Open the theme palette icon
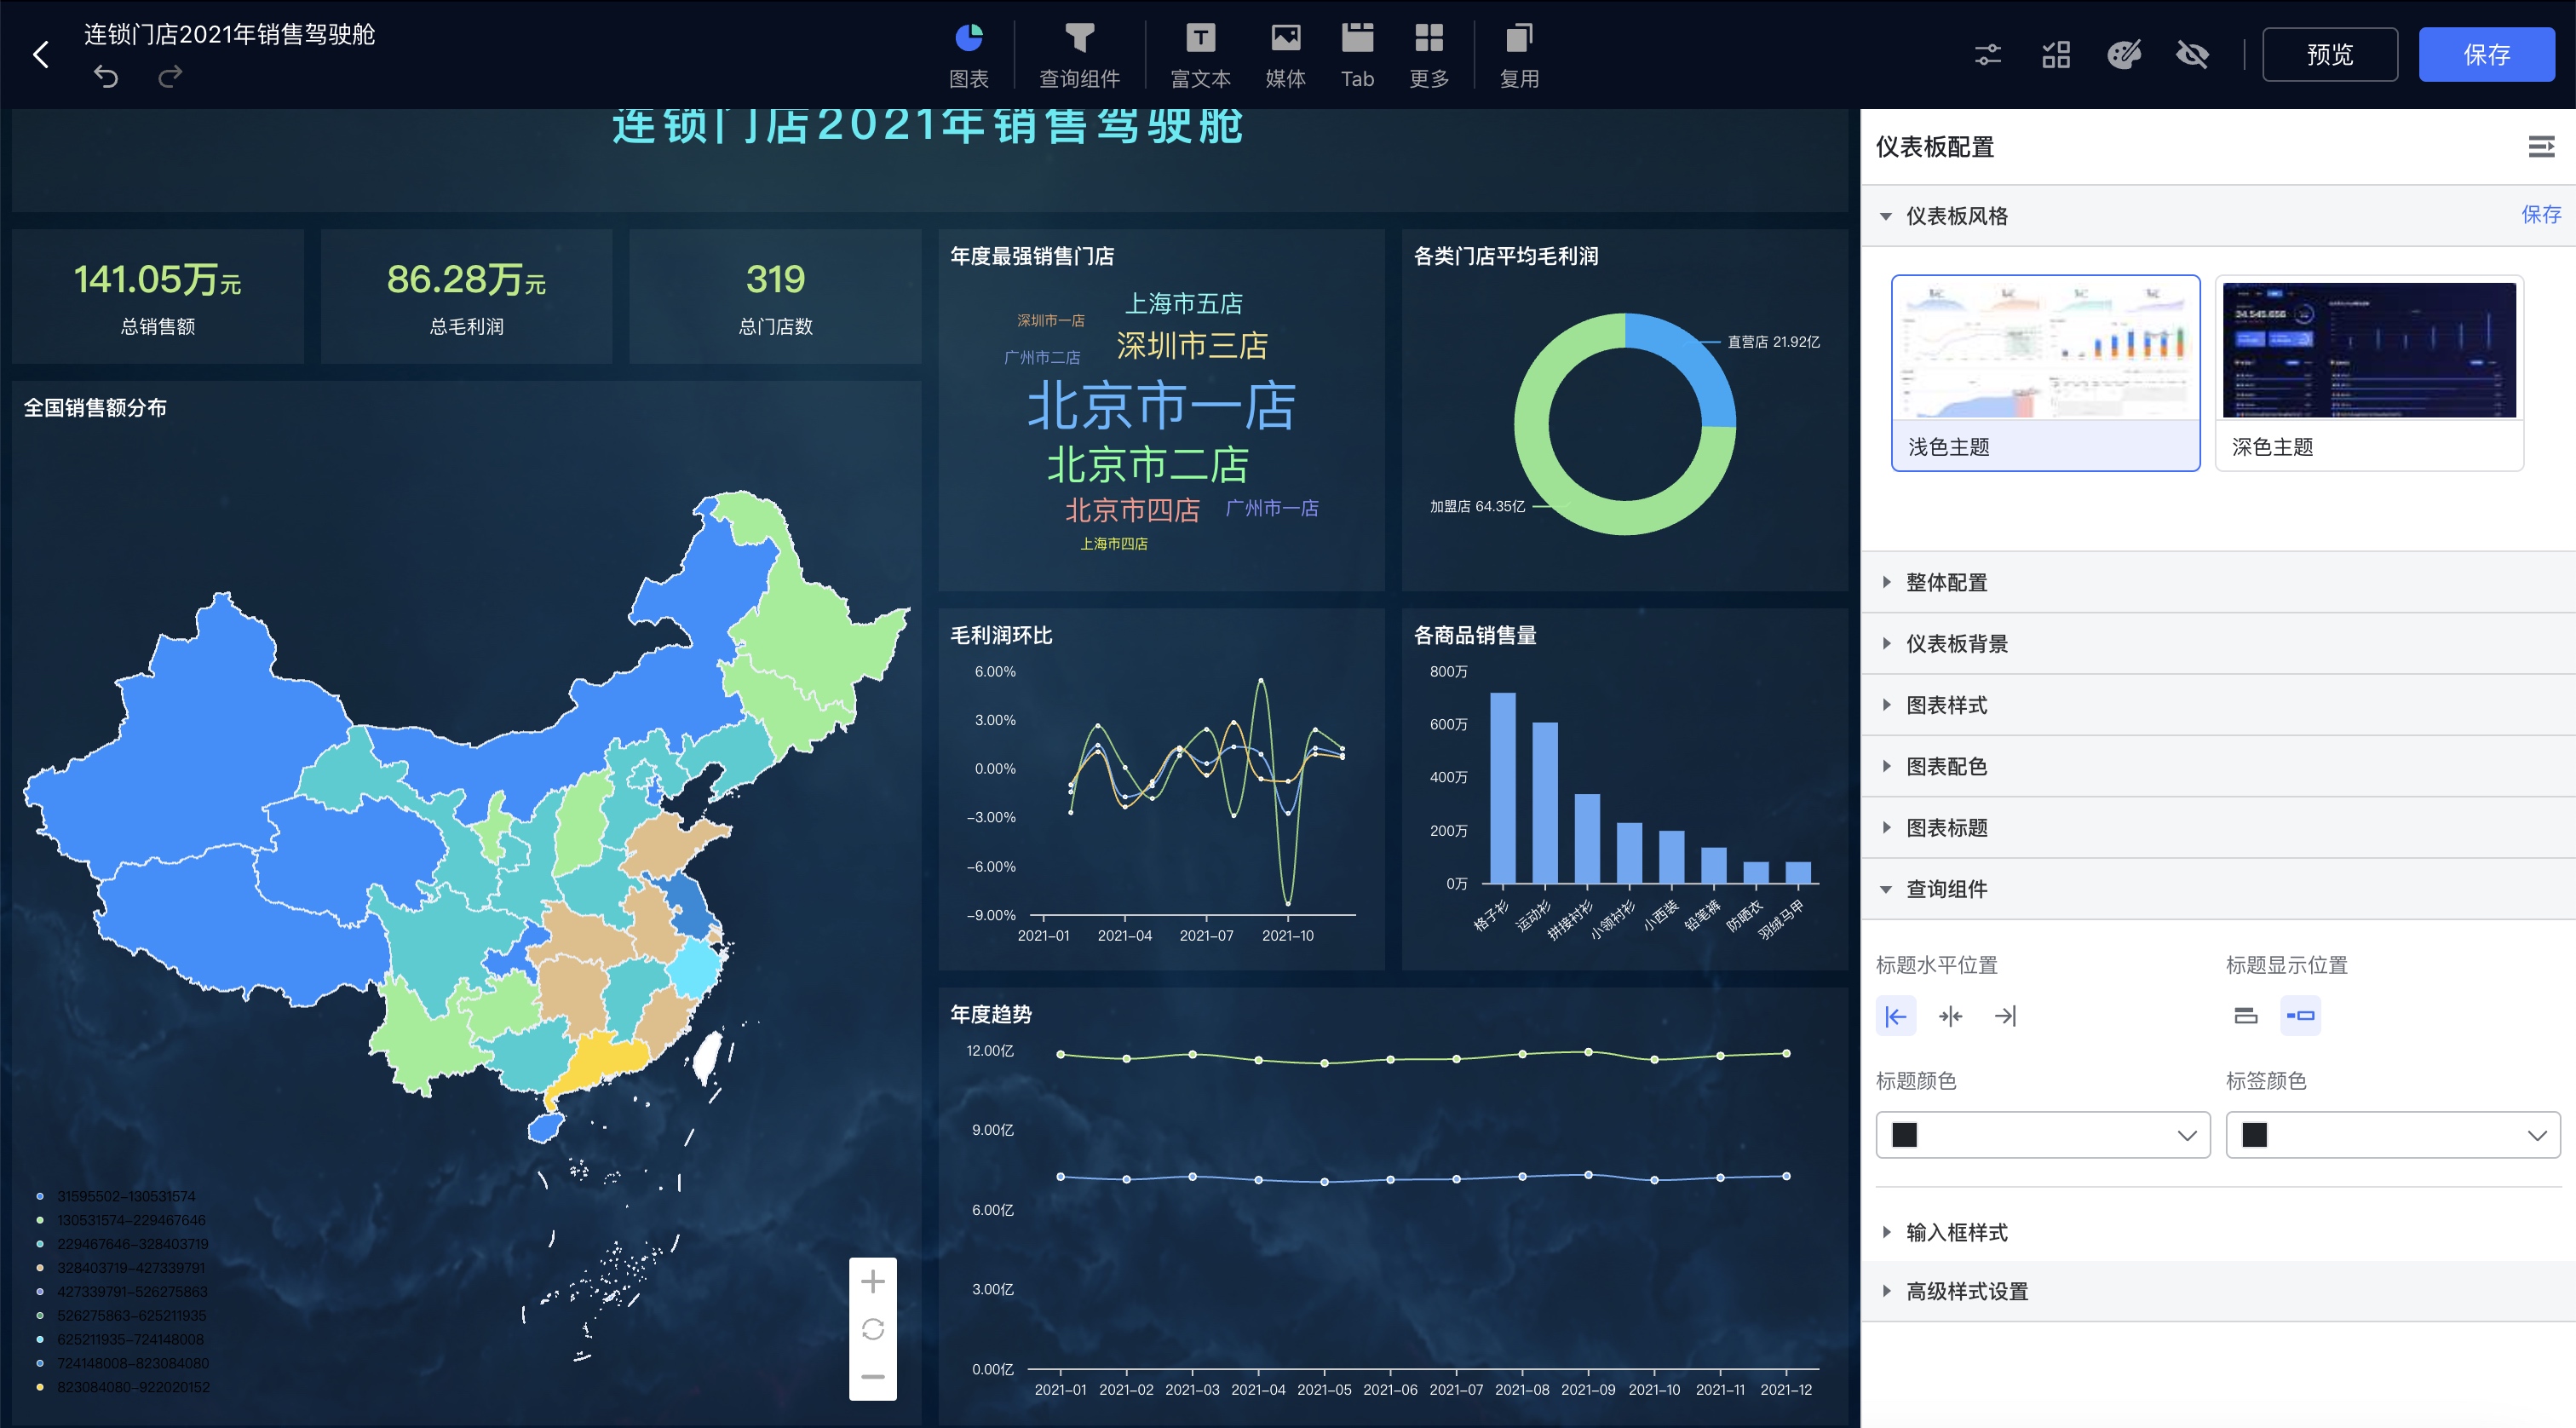2576x1428 pixels. tap(2124, 54)
